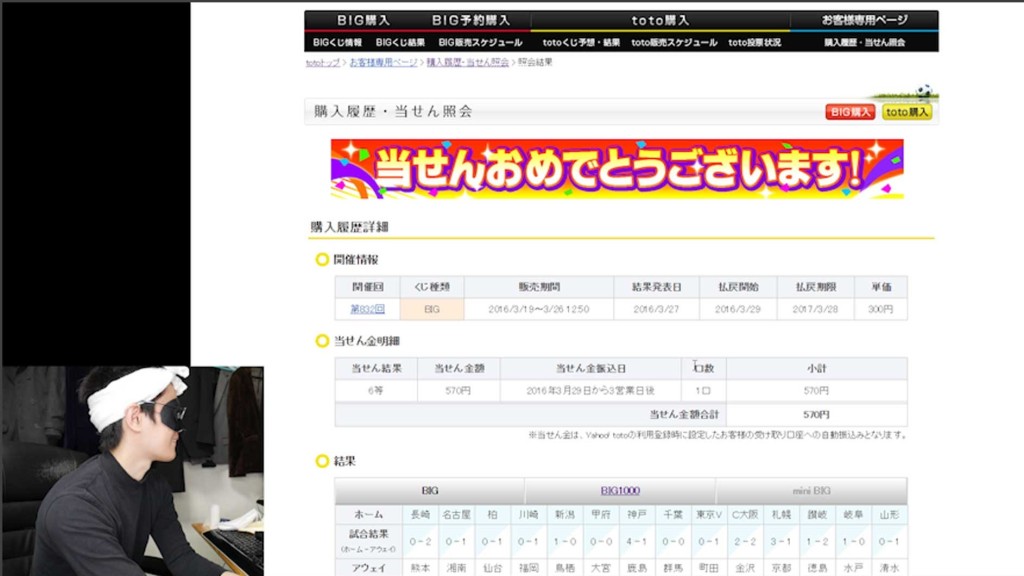Open BIG販売スケジュール submenu link

480,43
